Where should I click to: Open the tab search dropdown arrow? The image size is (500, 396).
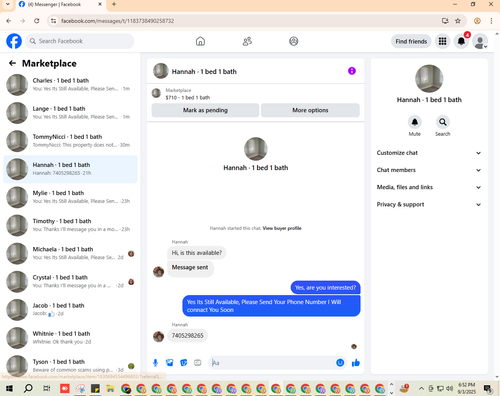click(8, 4)
